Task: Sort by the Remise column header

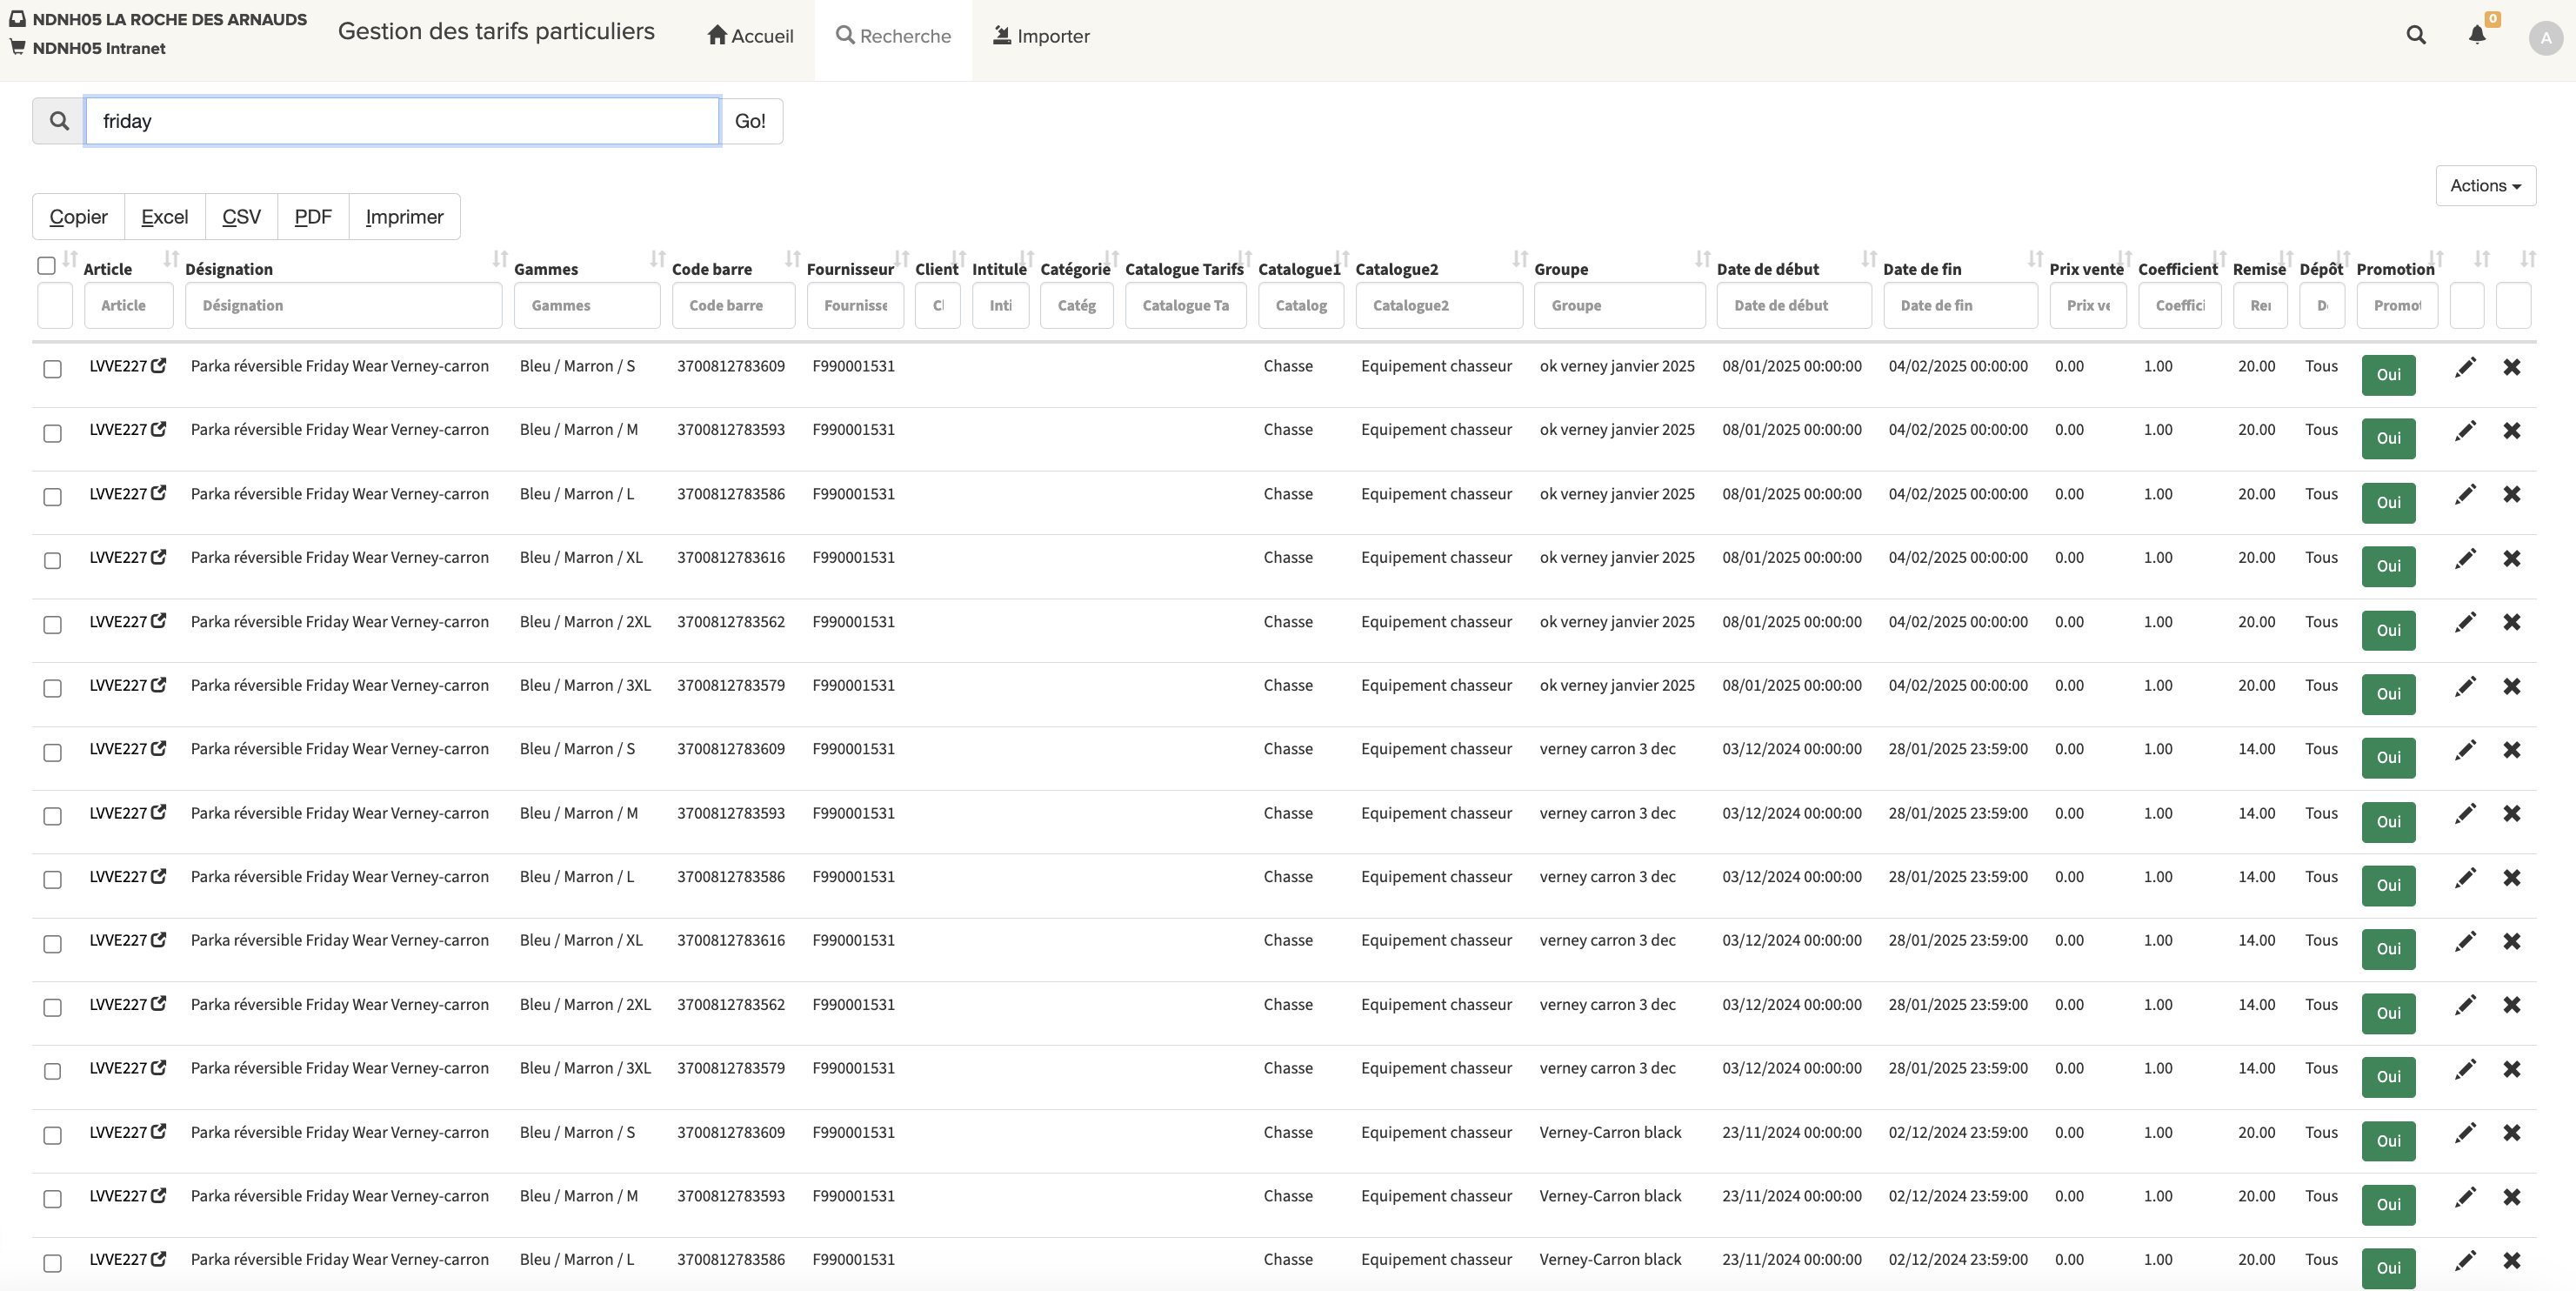Action: click(x=2259, y=269)
